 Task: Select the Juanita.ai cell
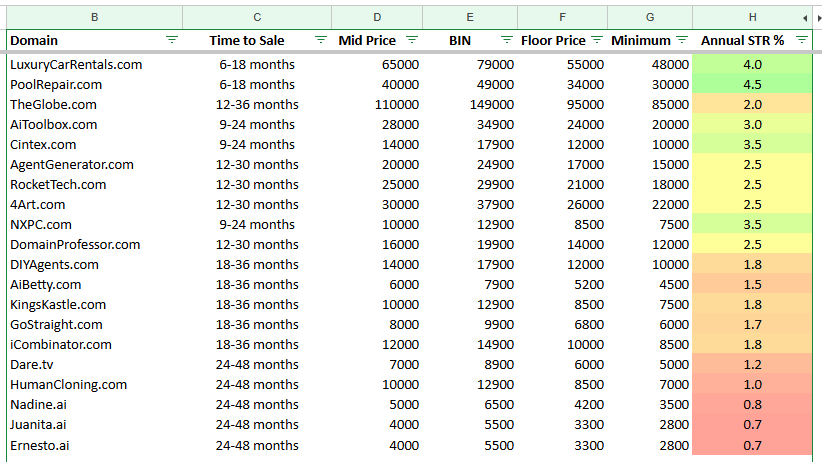tap(94, 424)
